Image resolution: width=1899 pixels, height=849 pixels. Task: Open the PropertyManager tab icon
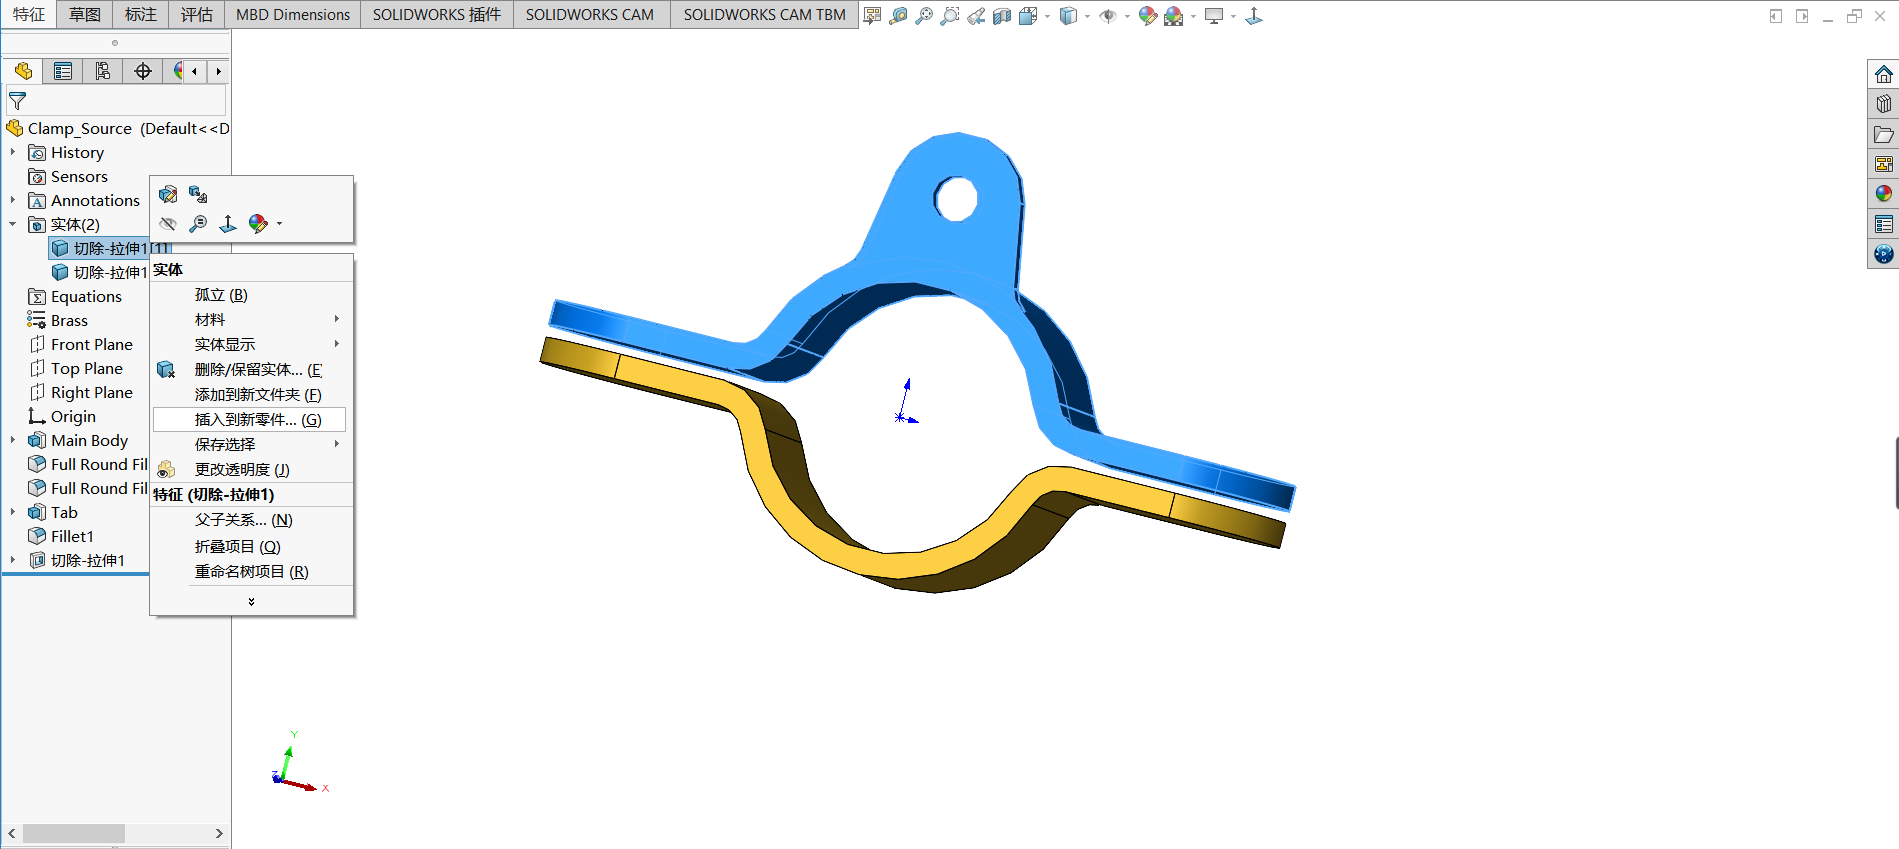[63, 71]
